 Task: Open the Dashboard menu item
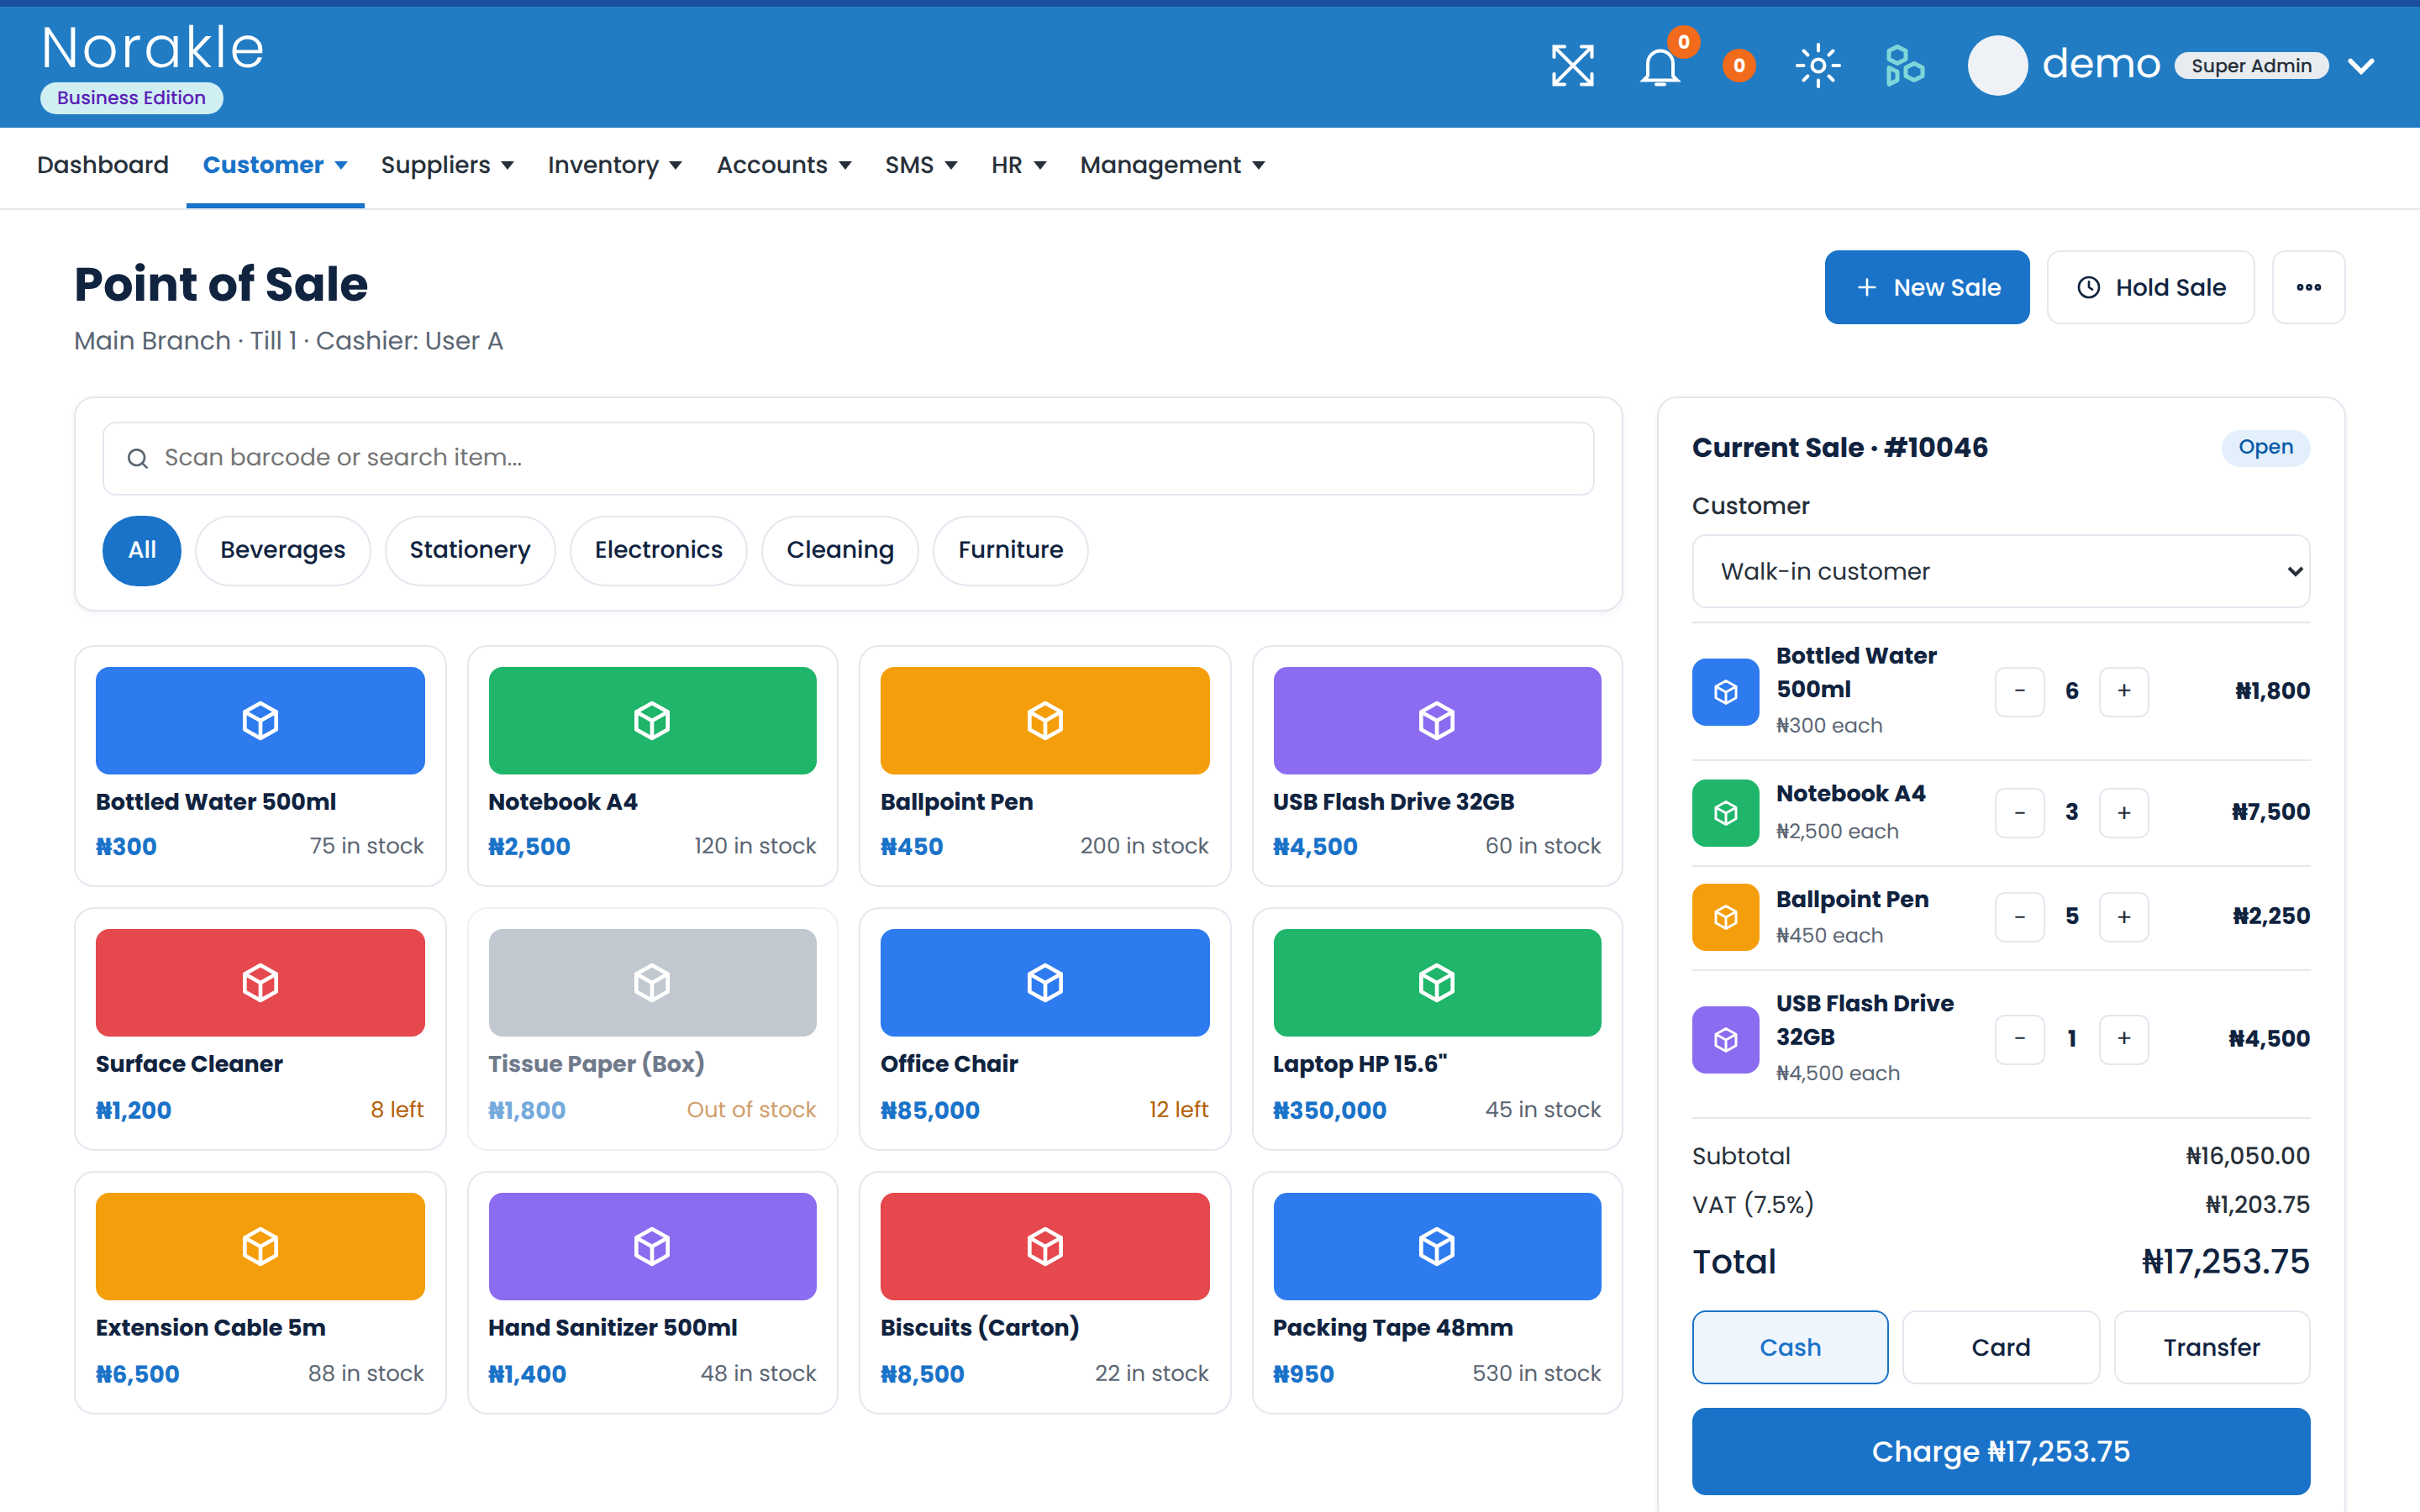pyautogui.click(x=102, y=165)
